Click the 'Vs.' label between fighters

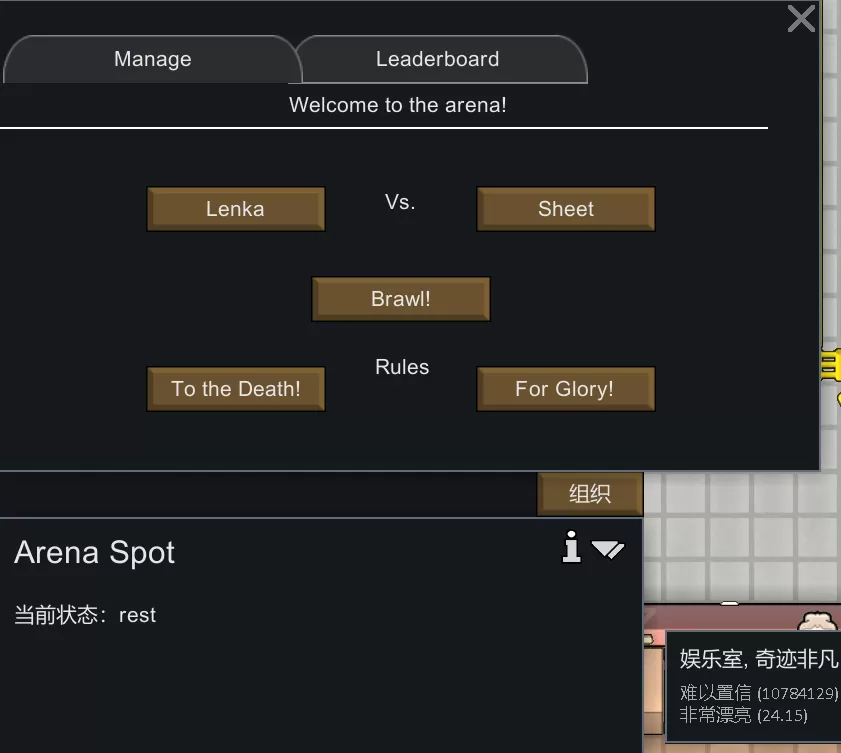point(400,202)
